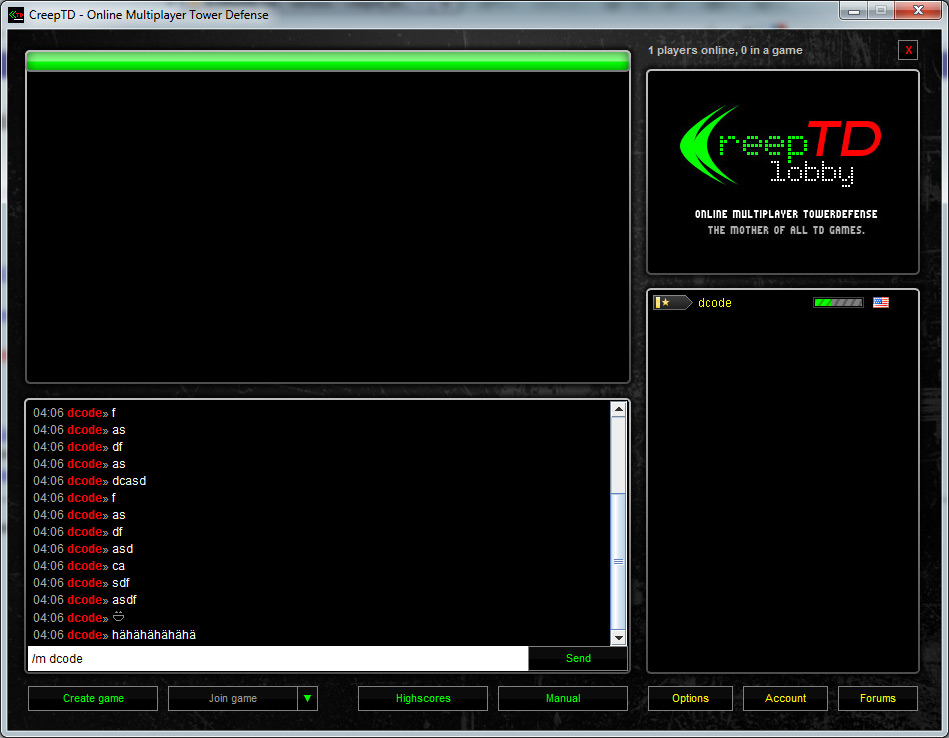This screenshot has height=738, width=949.
Task: Close the CreepTD window
Action: (x=918, y=10)
